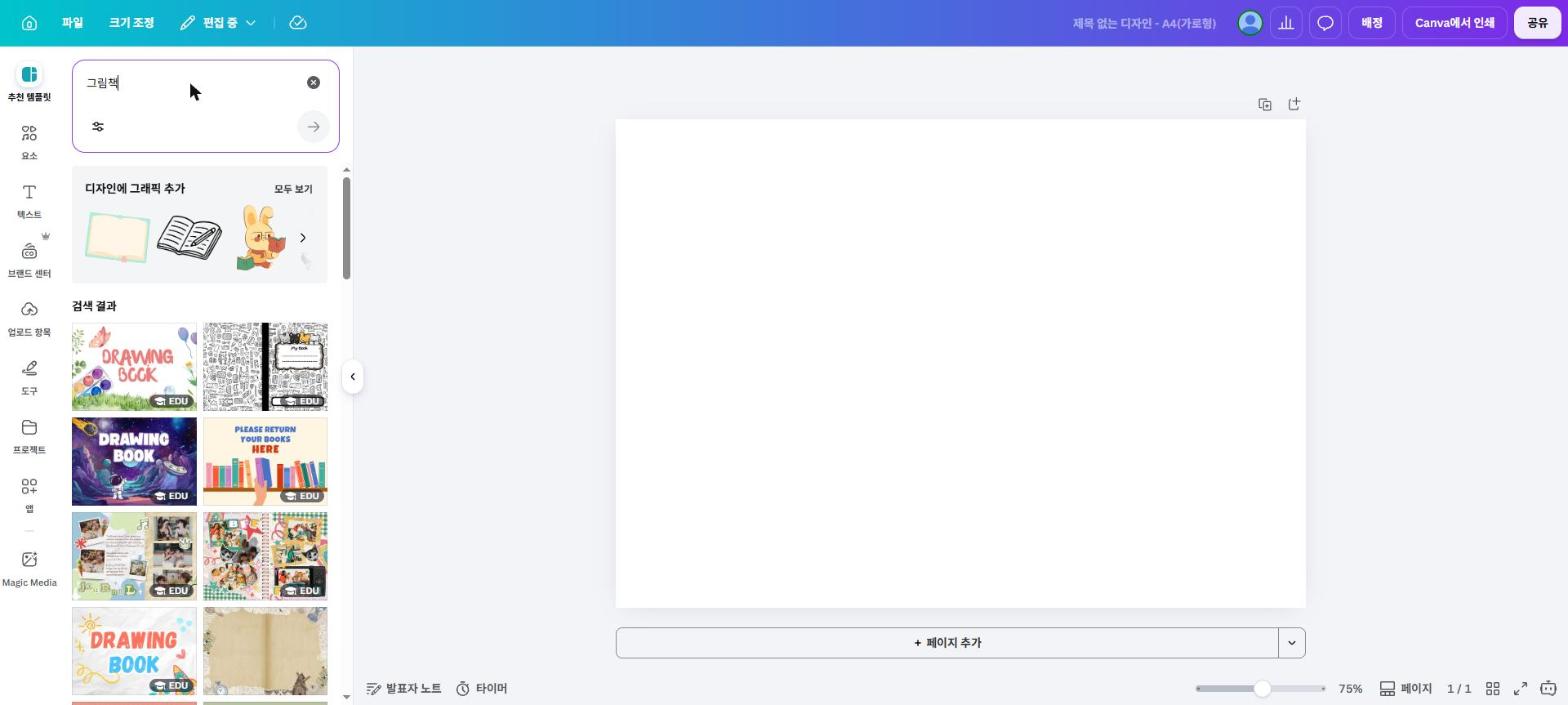Screen dimensions: 1568x705
Task: Open Magic Media panel
Action: click(x=29, y=569)
